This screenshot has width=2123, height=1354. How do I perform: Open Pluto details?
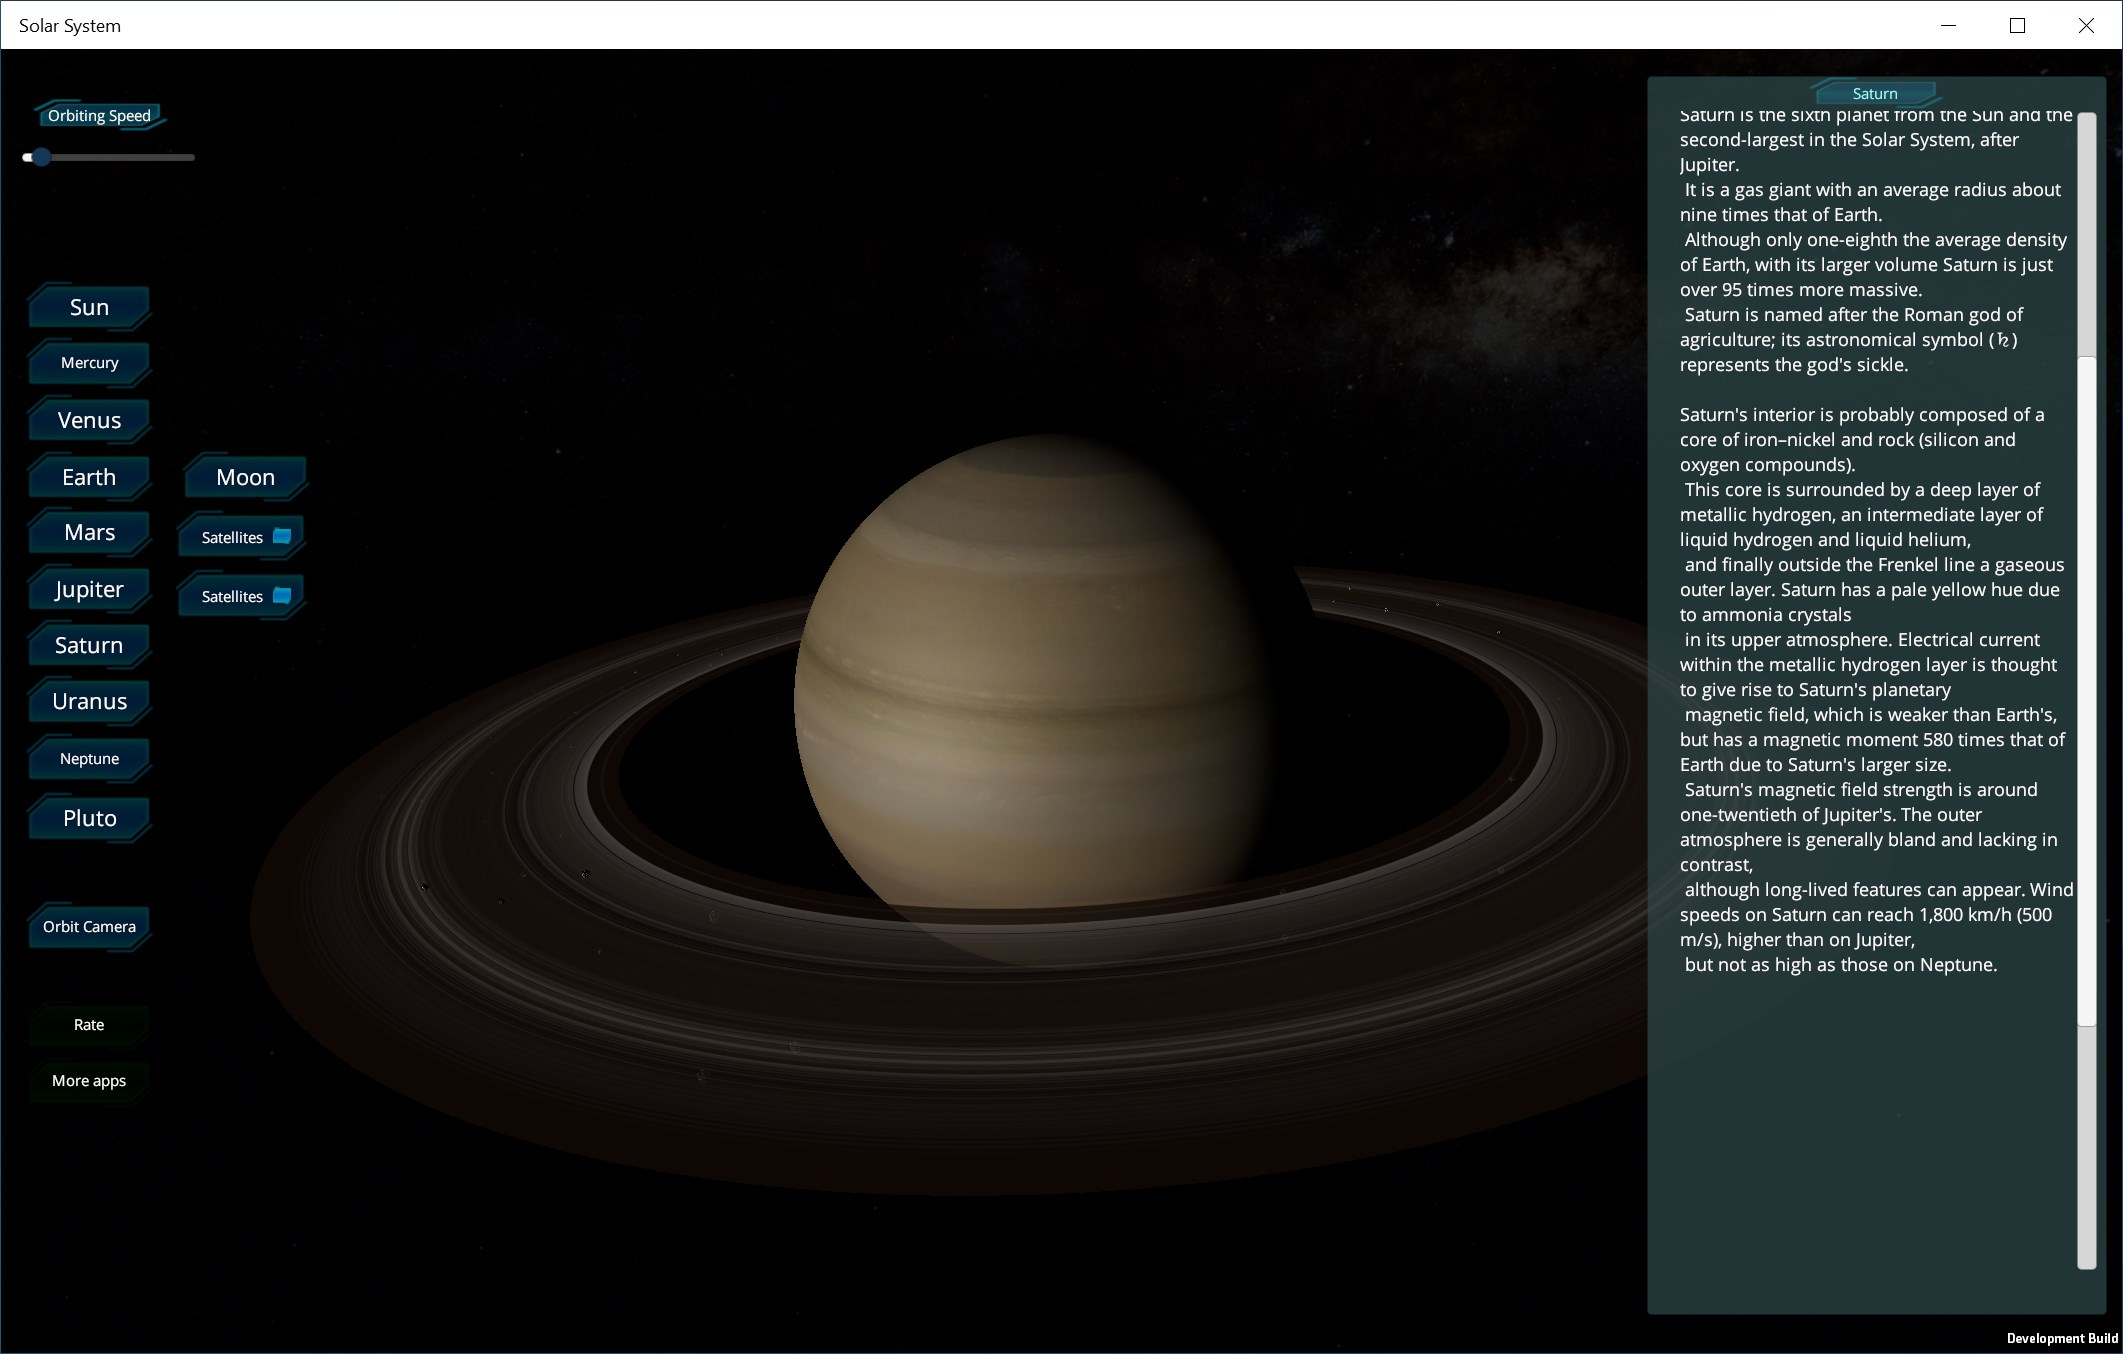click(89, 818)
